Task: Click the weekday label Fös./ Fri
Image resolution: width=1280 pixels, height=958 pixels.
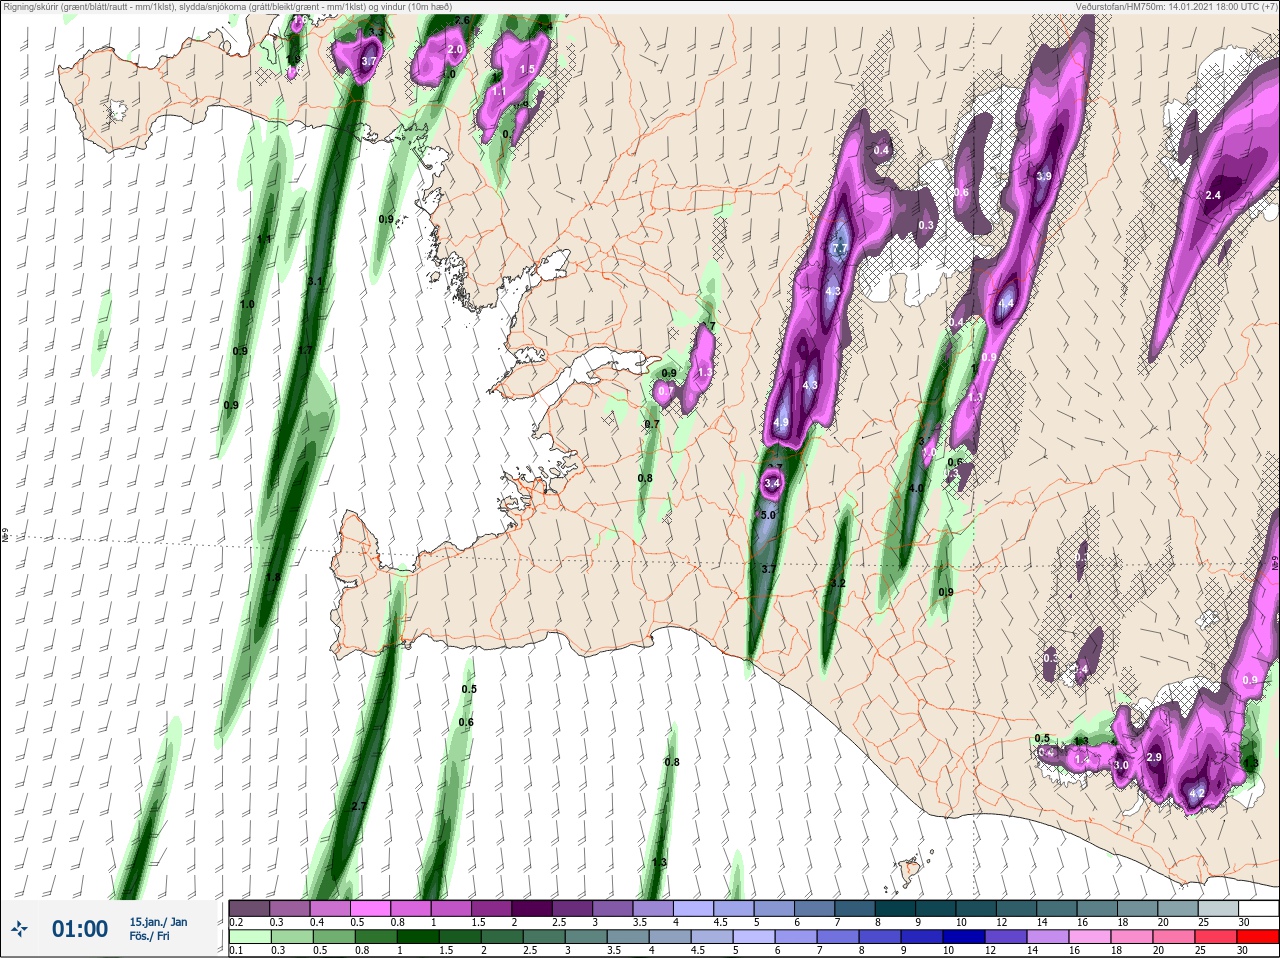Action: [149, 936]
